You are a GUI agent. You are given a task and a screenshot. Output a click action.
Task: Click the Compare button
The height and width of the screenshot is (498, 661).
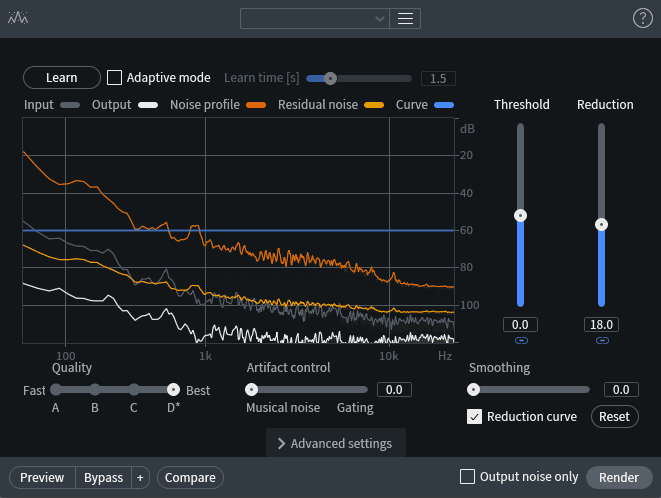tap(190, 477)
